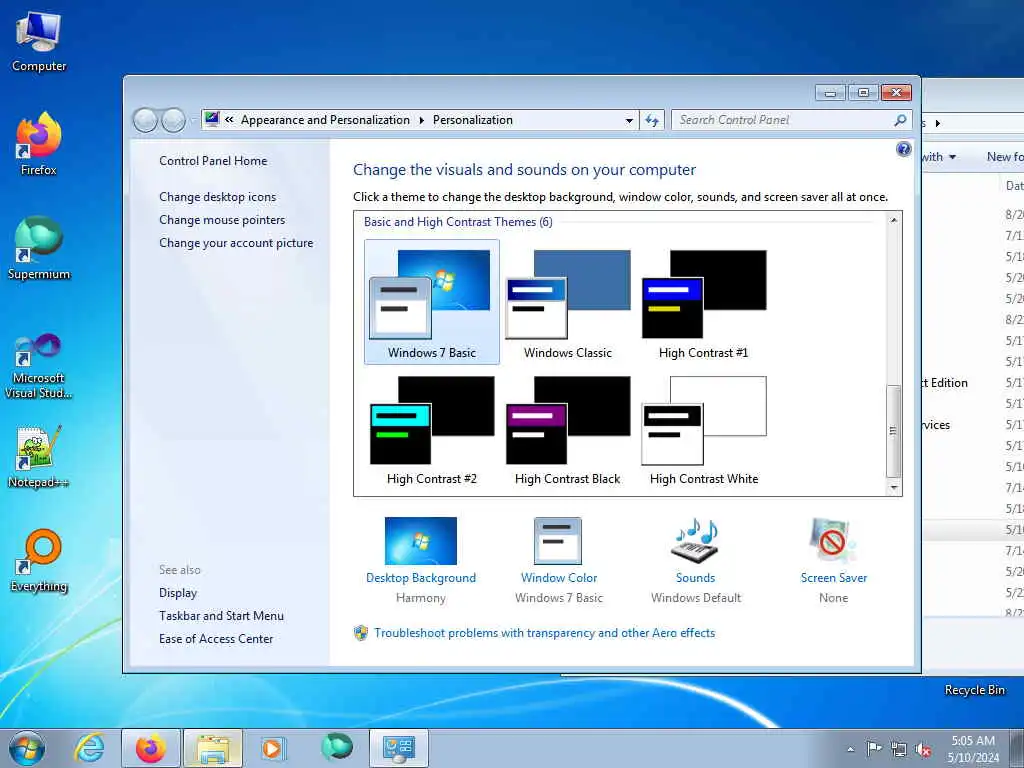This screenshot has width=1024, height=768.
Task: Go back with the back arrow button
Action: [146, 120]
